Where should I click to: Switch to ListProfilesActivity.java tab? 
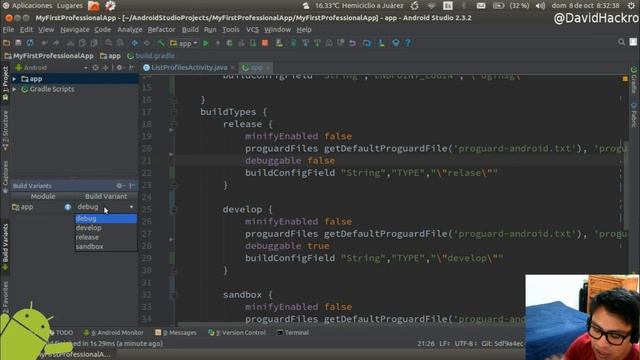189,68
